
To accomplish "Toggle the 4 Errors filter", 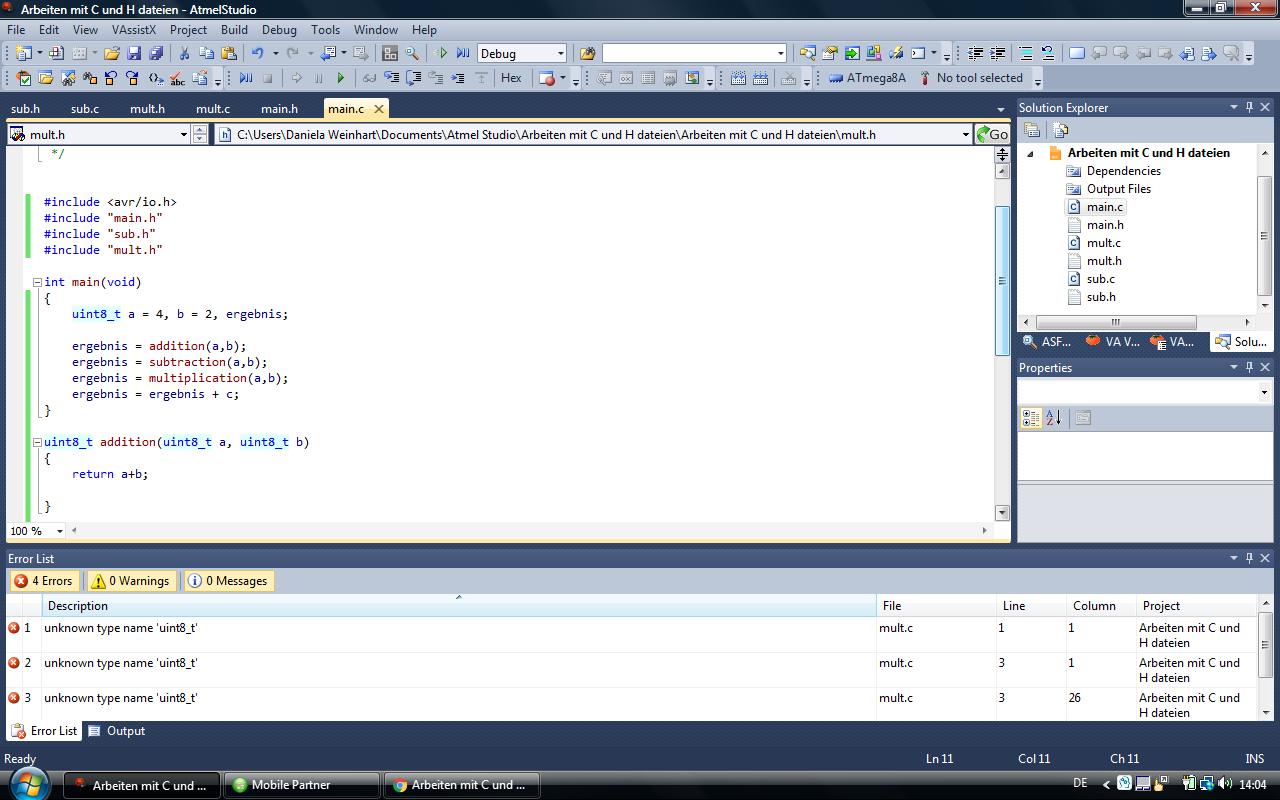I will [44, 581].
